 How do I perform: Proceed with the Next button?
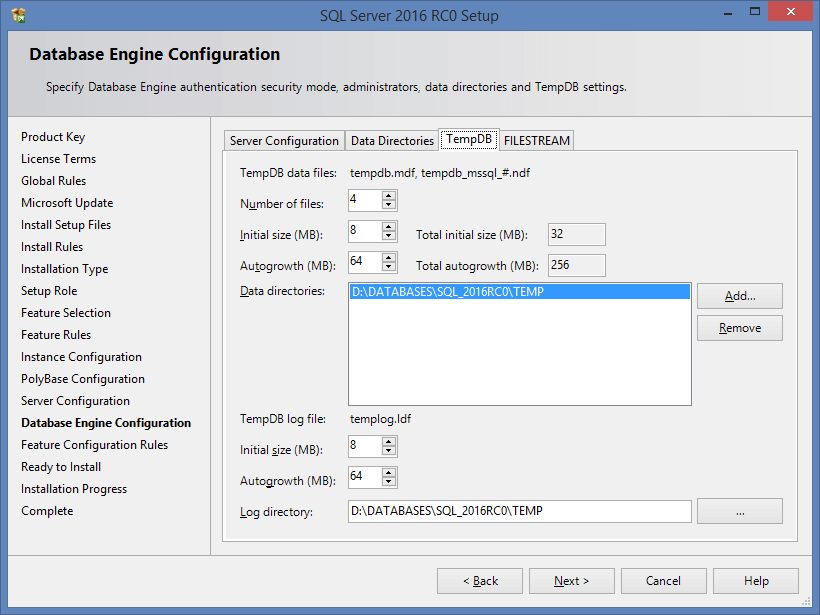572,581
